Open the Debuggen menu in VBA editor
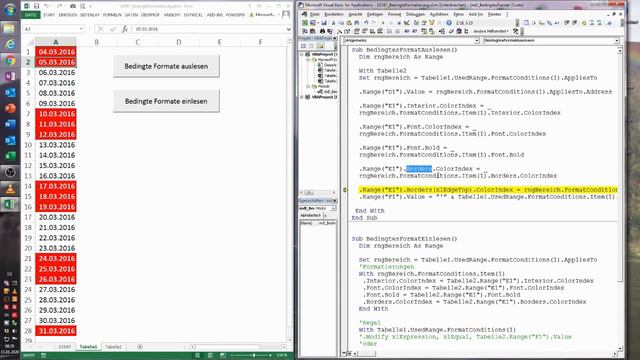Screen dimensions: 640x360 pyautogui.click(x=415, y=14)
